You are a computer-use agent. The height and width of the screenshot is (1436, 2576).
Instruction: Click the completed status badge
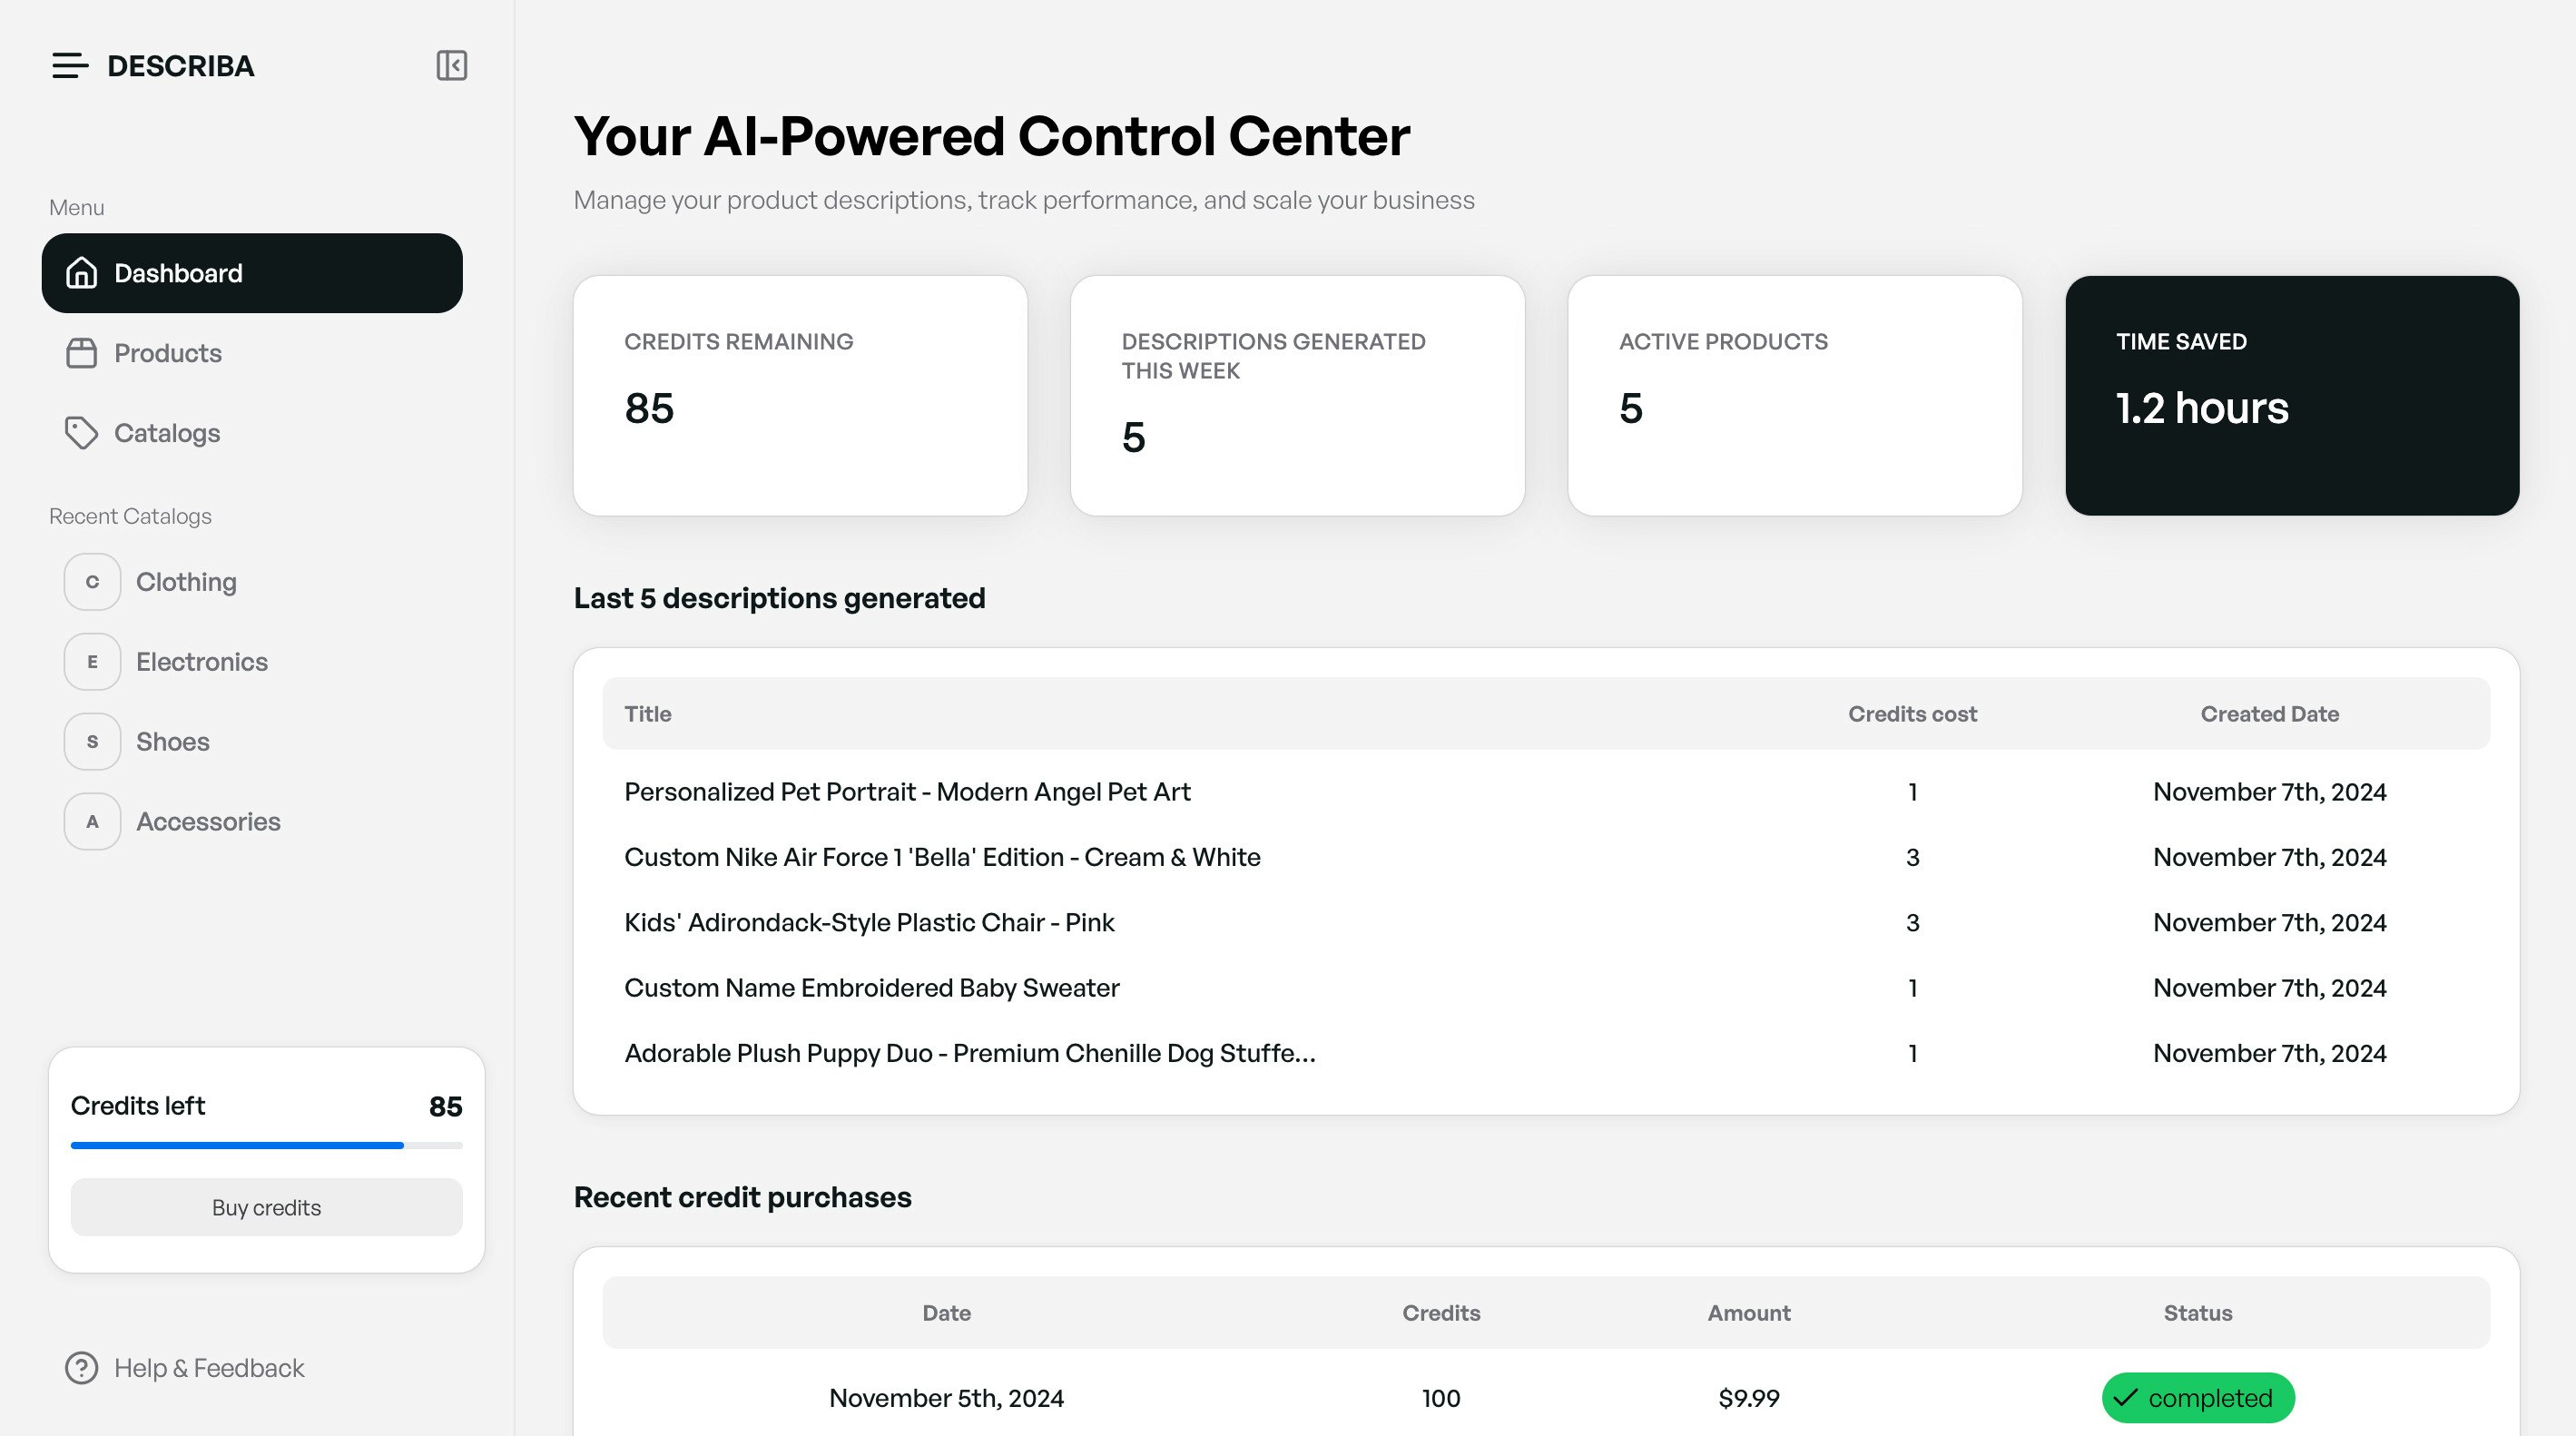(x=2197, y=1398)
